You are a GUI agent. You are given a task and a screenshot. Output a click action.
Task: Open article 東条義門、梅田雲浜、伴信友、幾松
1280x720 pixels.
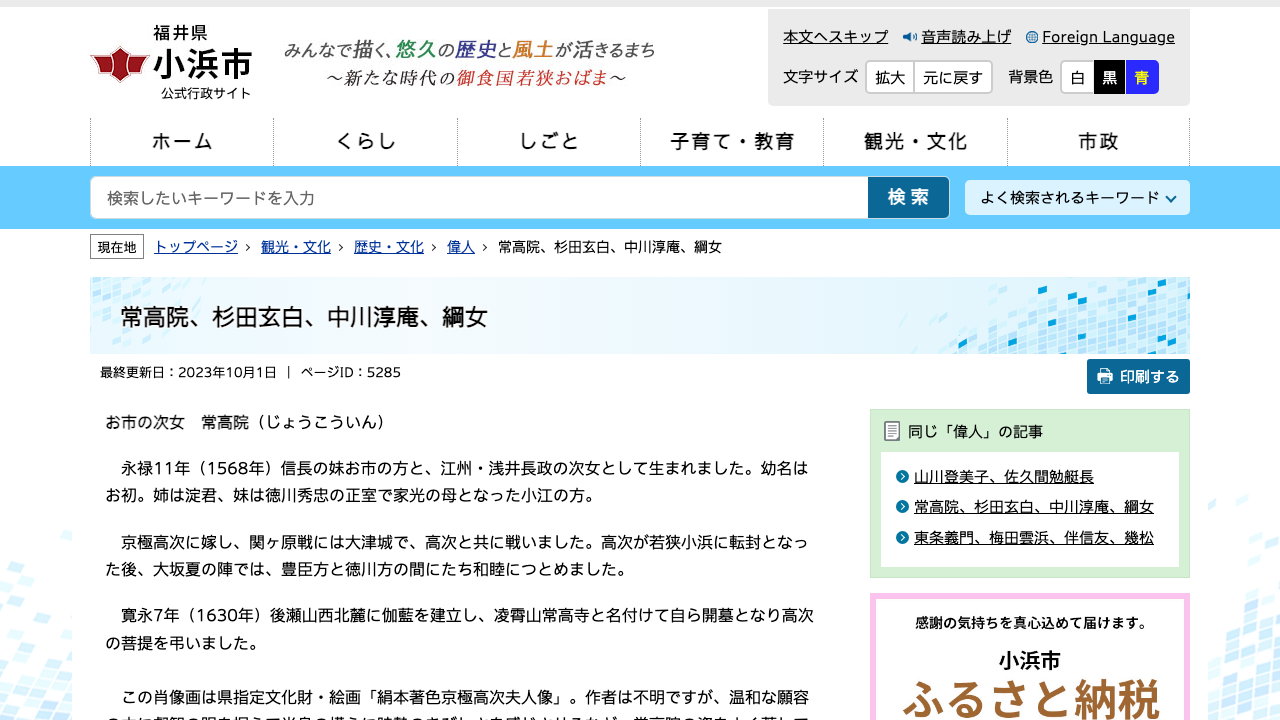pyautogui.click(x=1034, y=538)
